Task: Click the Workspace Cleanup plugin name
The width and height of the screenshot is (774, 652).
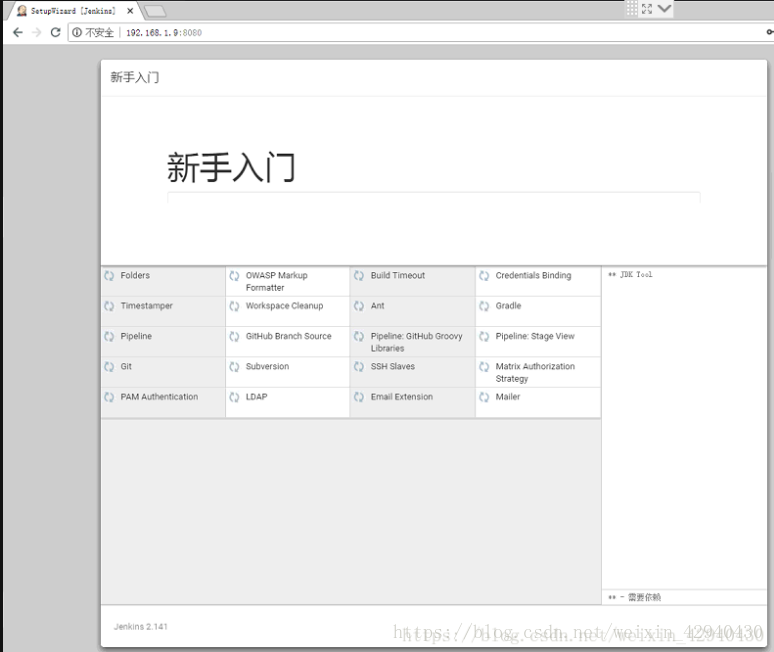Action: click(x=284, y=306)
